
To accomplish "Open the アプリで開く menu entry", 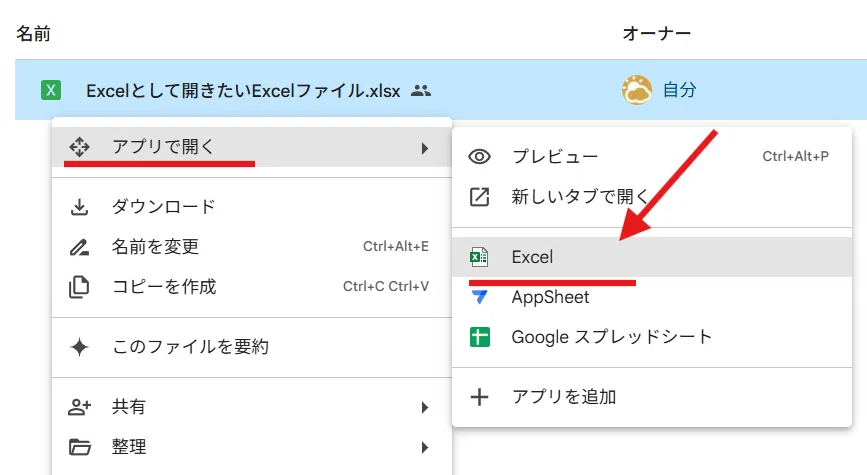I will click(x=252, y=147).
